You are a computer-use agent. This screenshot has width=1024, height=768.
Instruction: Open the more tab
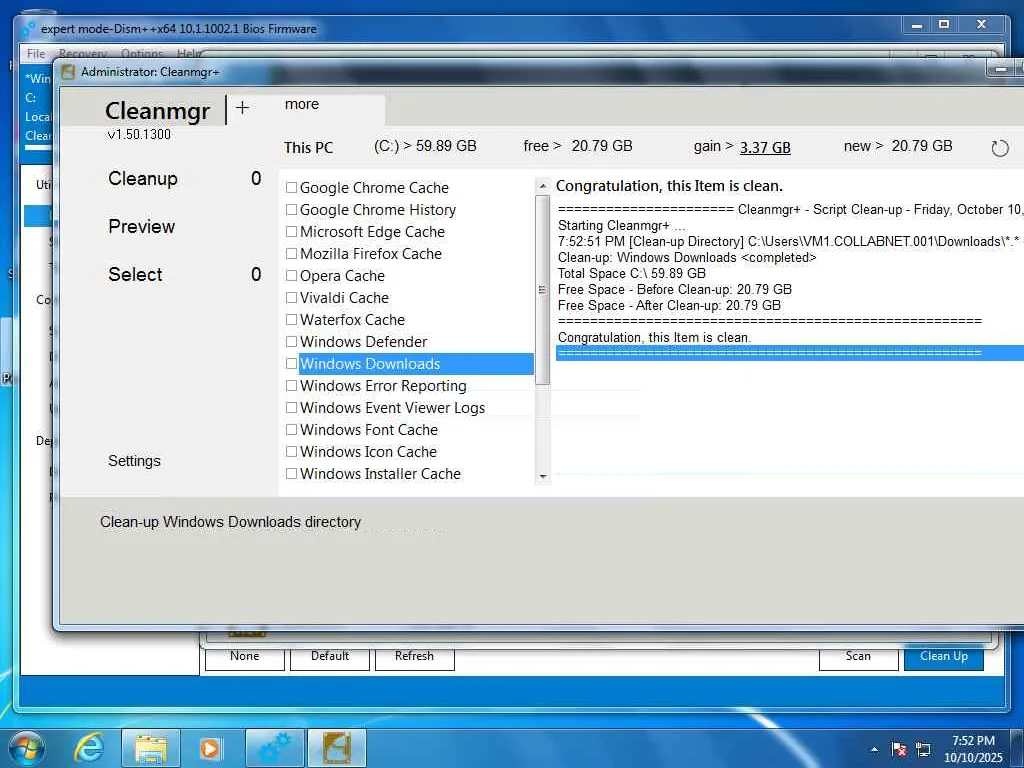tap(302, 104)
